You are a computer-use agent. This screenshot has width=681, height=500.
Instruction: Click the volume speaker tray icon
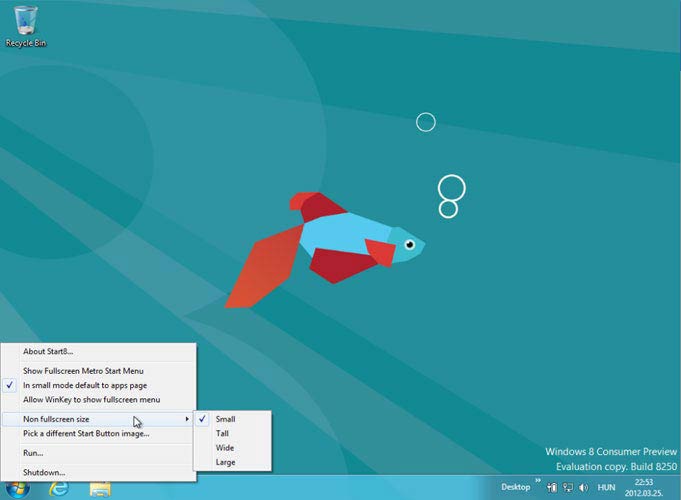(x=583, y=487)
